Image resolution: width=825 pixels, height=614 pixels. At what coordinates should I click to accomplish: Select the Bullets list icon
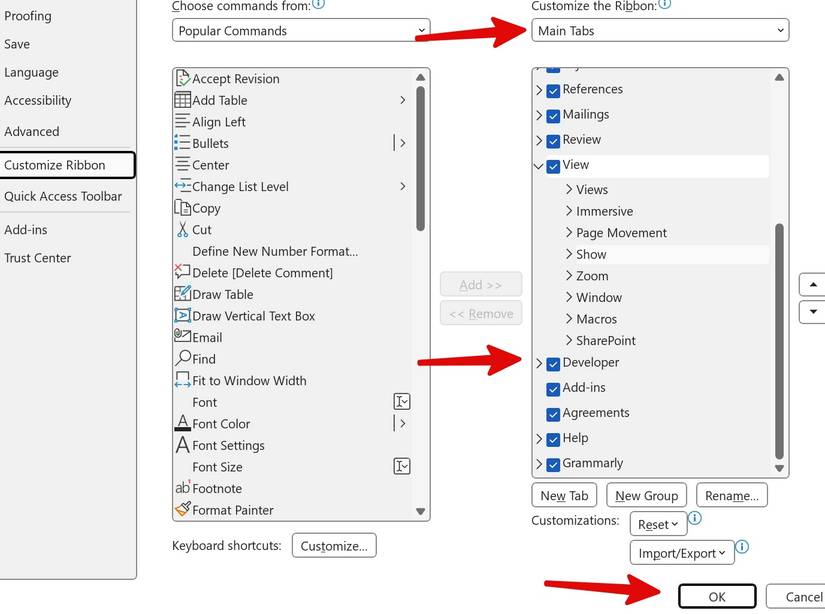click(182, 143)
